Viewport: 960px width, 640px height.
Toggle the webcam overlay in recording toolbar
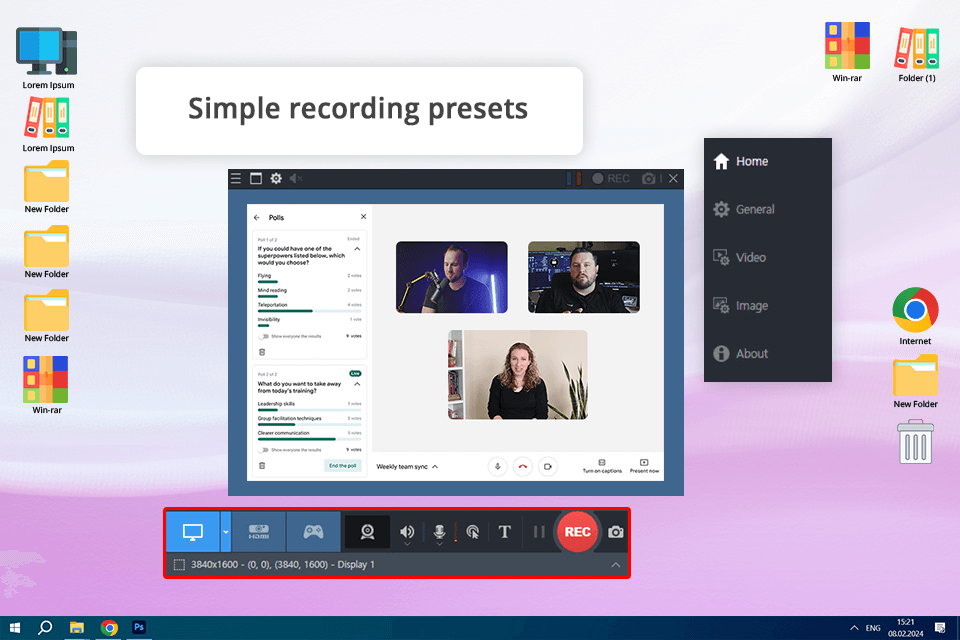pos(367,532)
